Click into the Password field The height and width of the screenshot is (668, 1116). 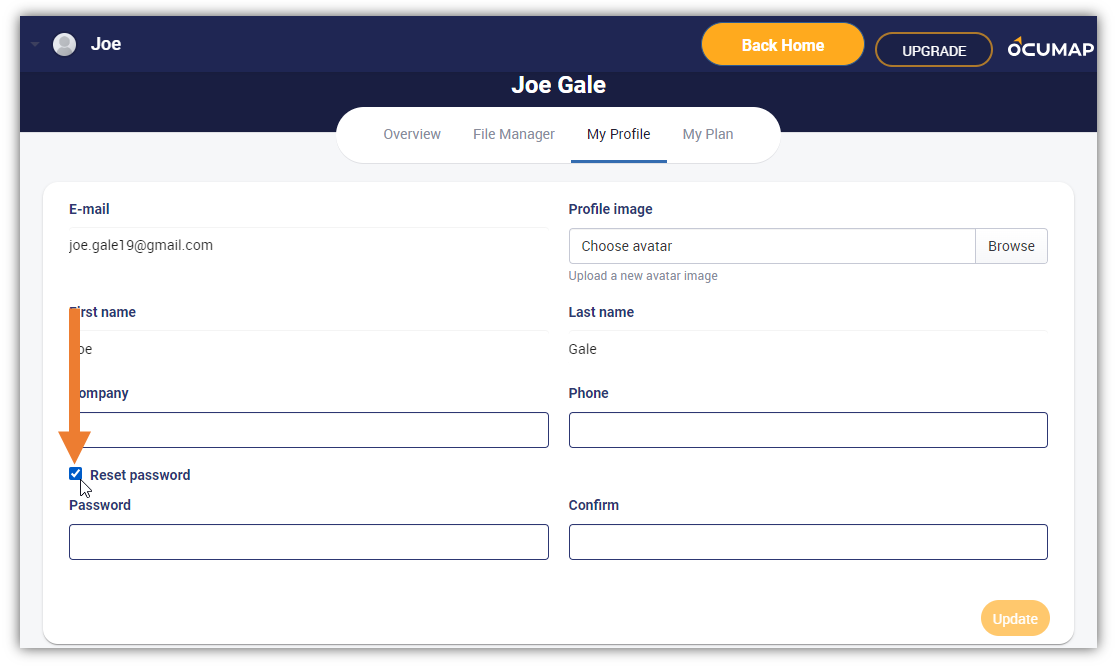coord(309,542)
